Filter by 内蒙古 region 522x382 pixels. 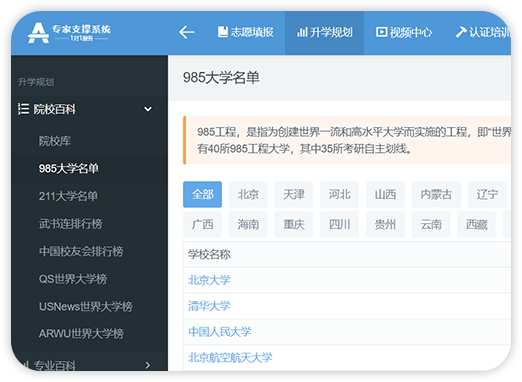(436, 194)
